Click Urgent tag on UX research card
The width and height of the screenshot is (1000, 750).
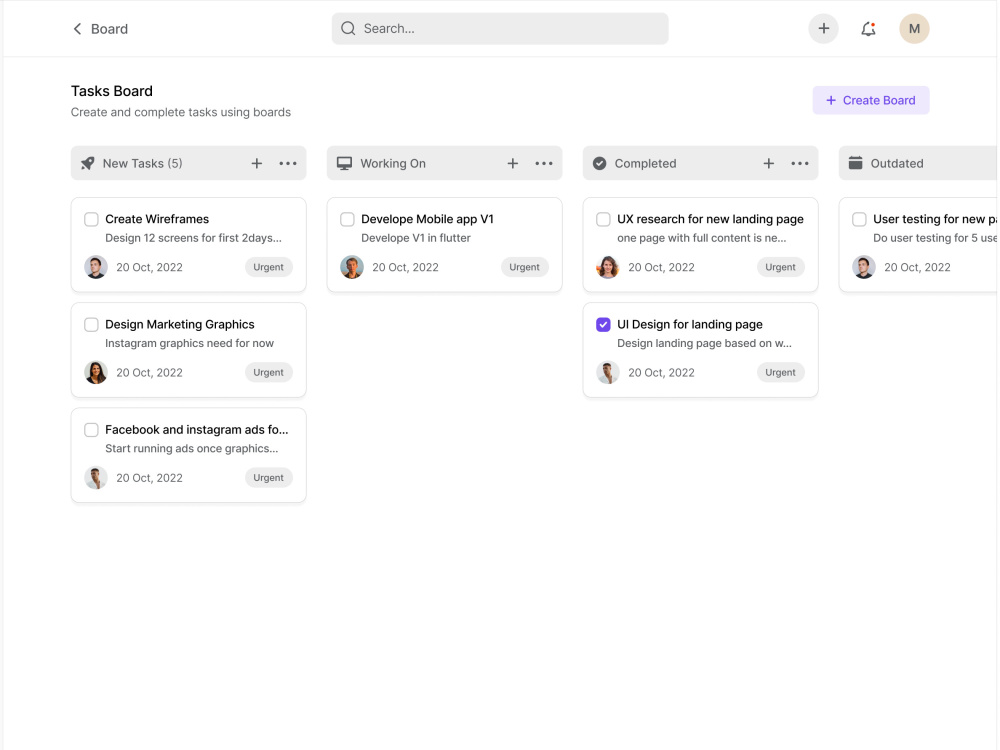pos(781,267)
